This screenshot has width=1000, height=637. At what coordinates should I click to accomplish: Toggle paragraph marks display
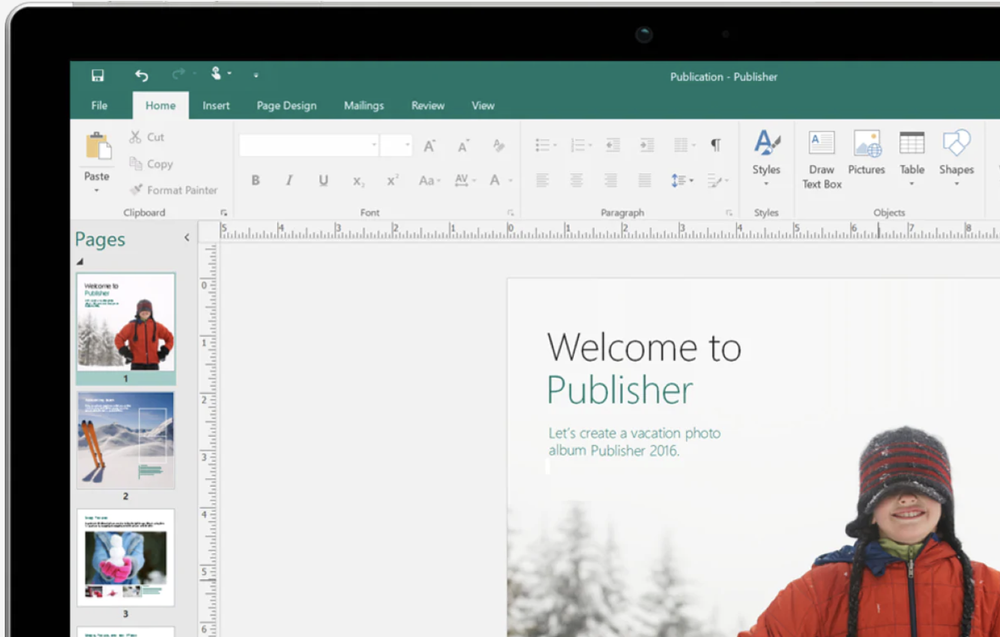(x=715, y=146)
